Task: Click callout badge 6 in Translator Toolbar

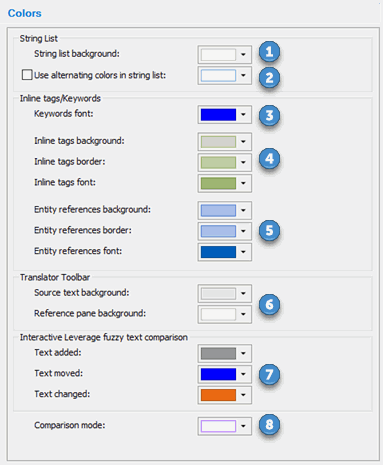Action: 269,304
